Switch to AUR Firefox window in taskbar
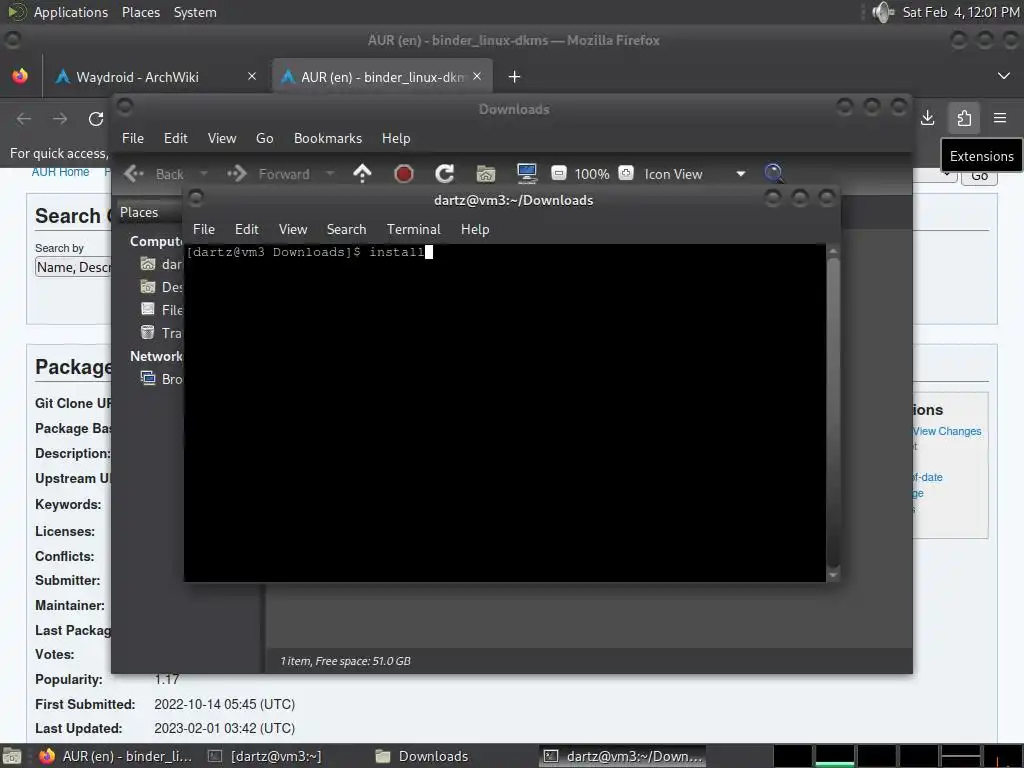The width and height of the screenshot is (1024, 768). pyautogui.click(x=115, y=756)
